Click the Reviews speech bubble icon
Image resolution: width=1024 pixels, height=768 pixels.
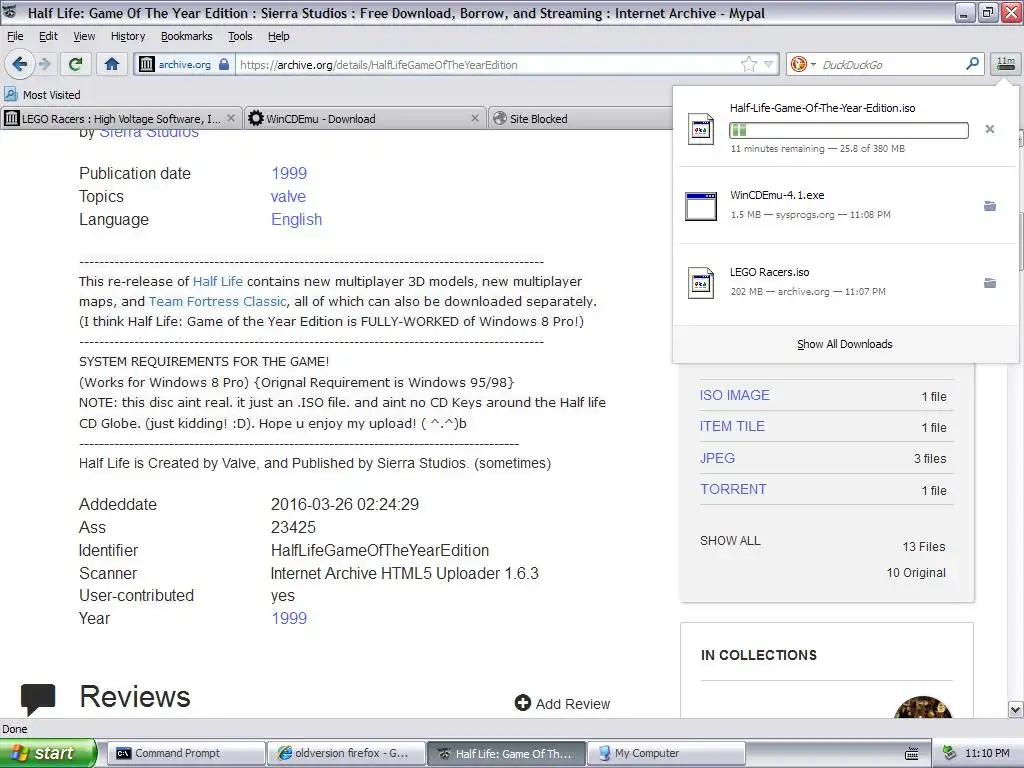tap(38, 699)
